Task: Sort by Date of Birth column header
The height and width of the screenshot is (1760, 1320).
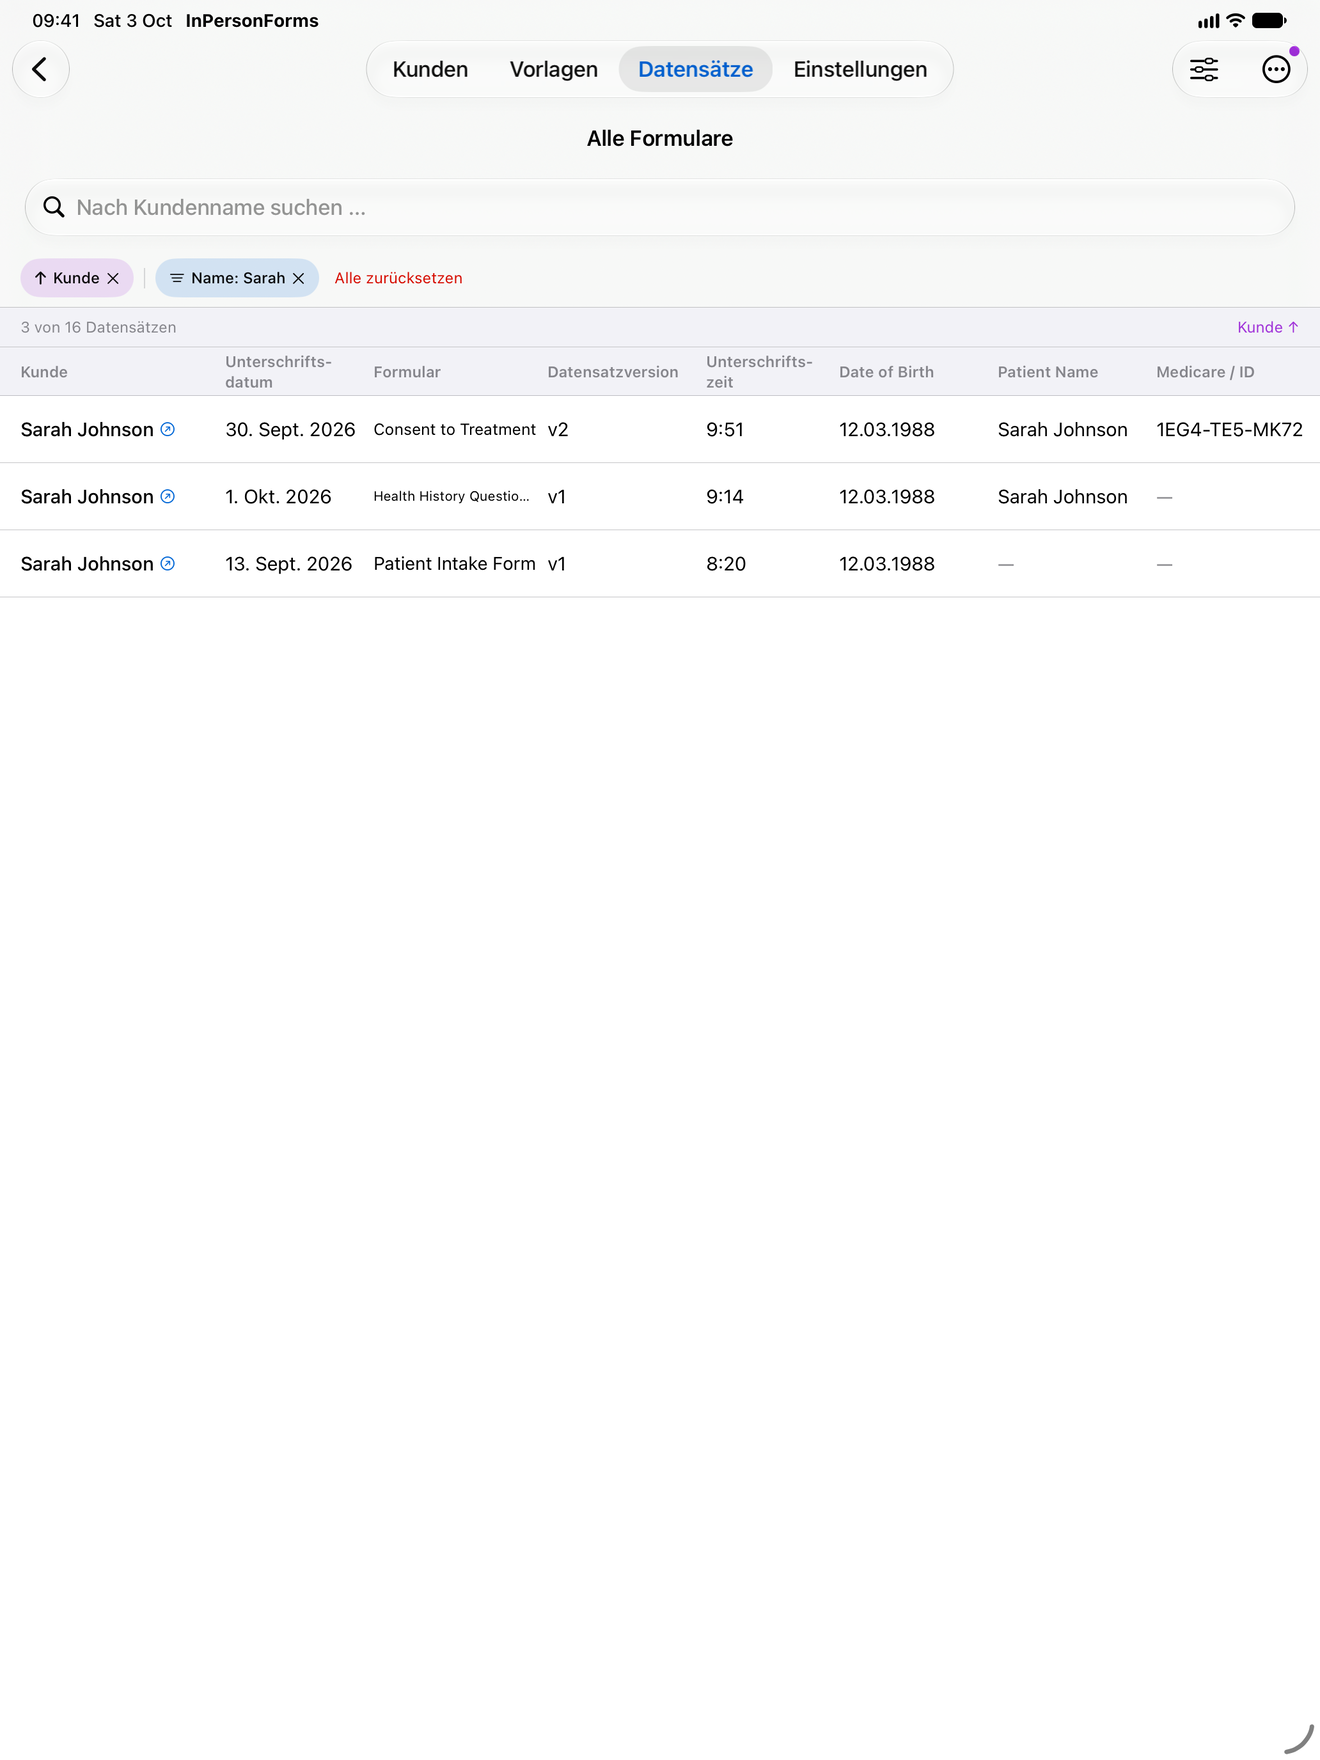Action: tap(886, 372)
